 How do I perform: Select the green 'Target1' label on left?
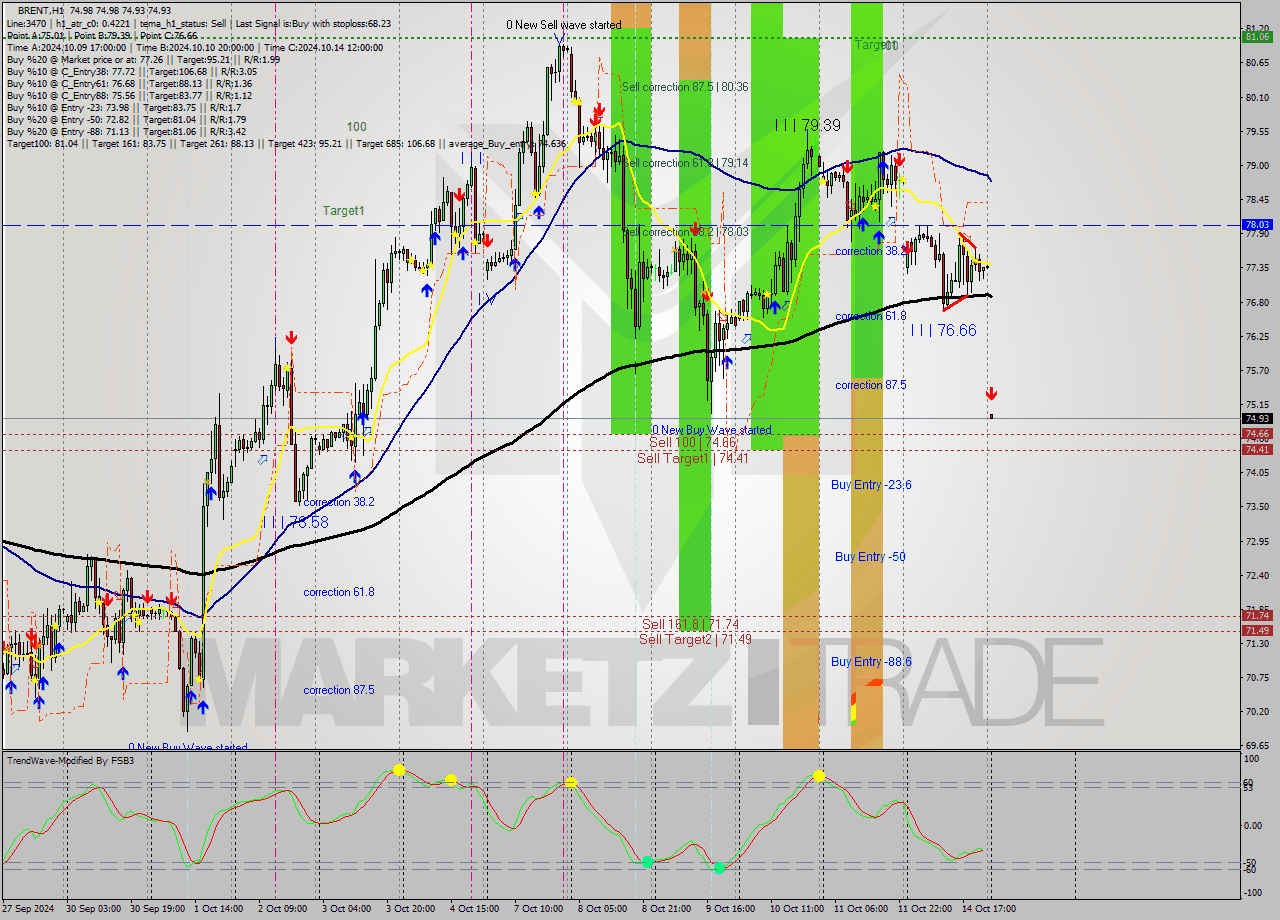coord(343,211)
